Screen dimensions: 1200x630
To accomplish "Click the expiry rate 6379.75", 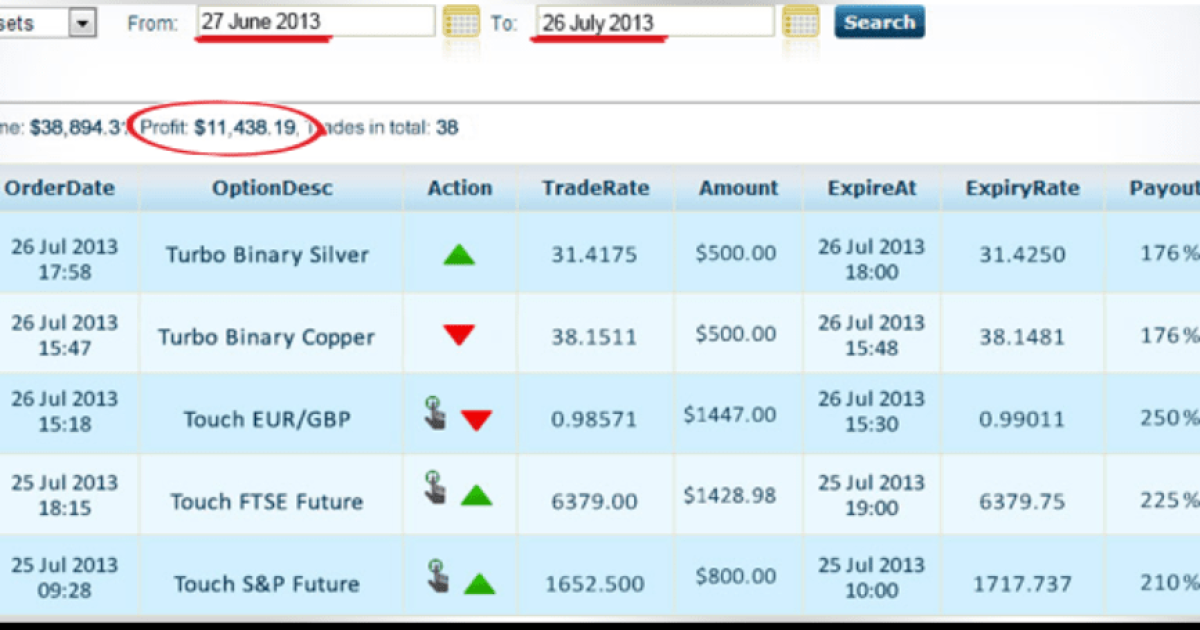I will pyautogui.click(x=1023, y=501).
